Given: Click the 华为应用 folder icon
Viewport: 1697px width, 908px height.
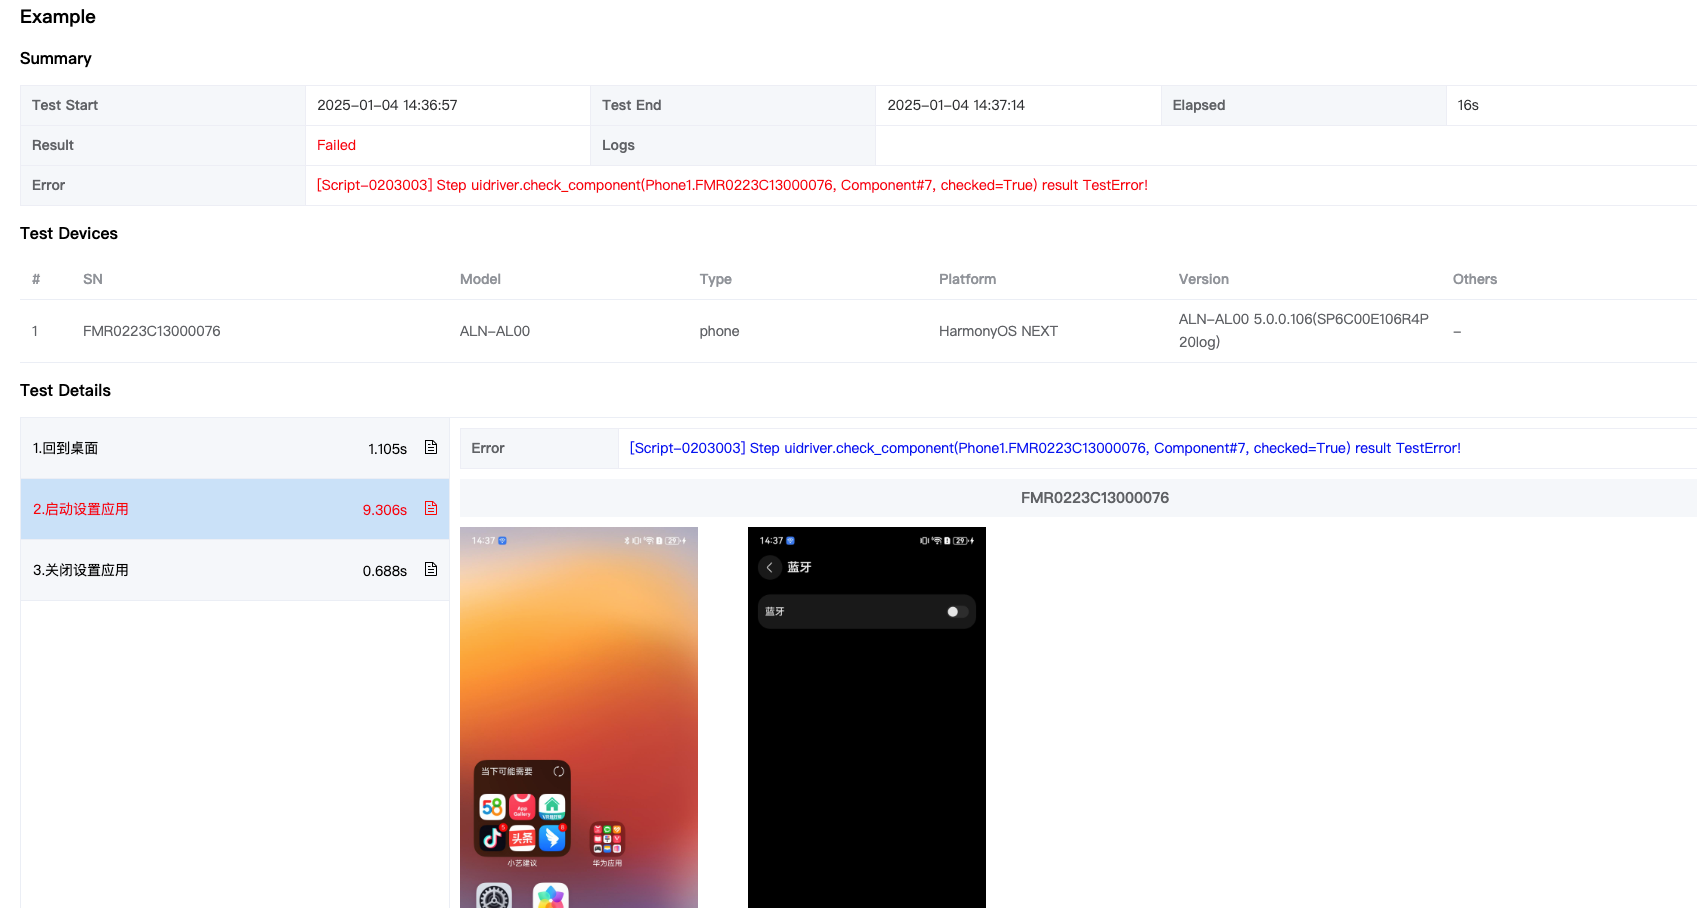Looking at the screenshot, I should [607, 838].
